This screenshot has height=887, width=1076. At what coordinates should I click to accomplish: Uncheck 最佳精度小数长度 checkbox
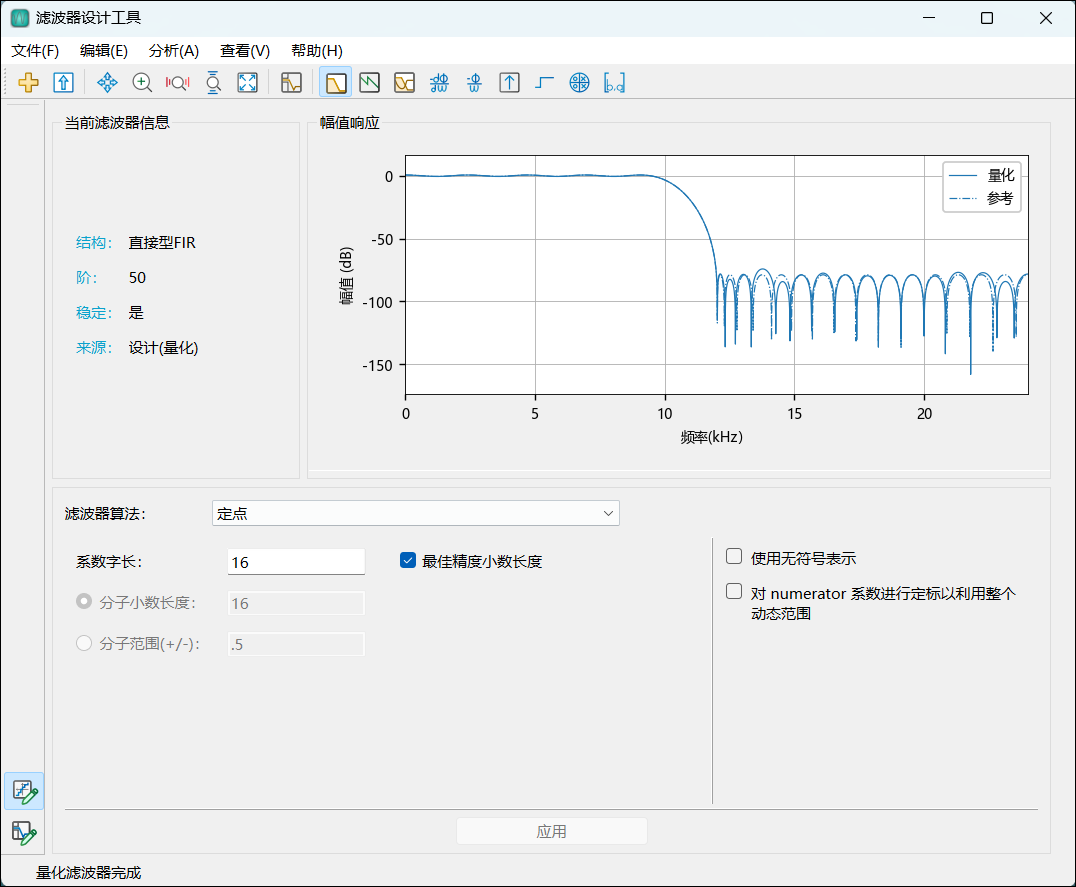click(x=408, y=561)
